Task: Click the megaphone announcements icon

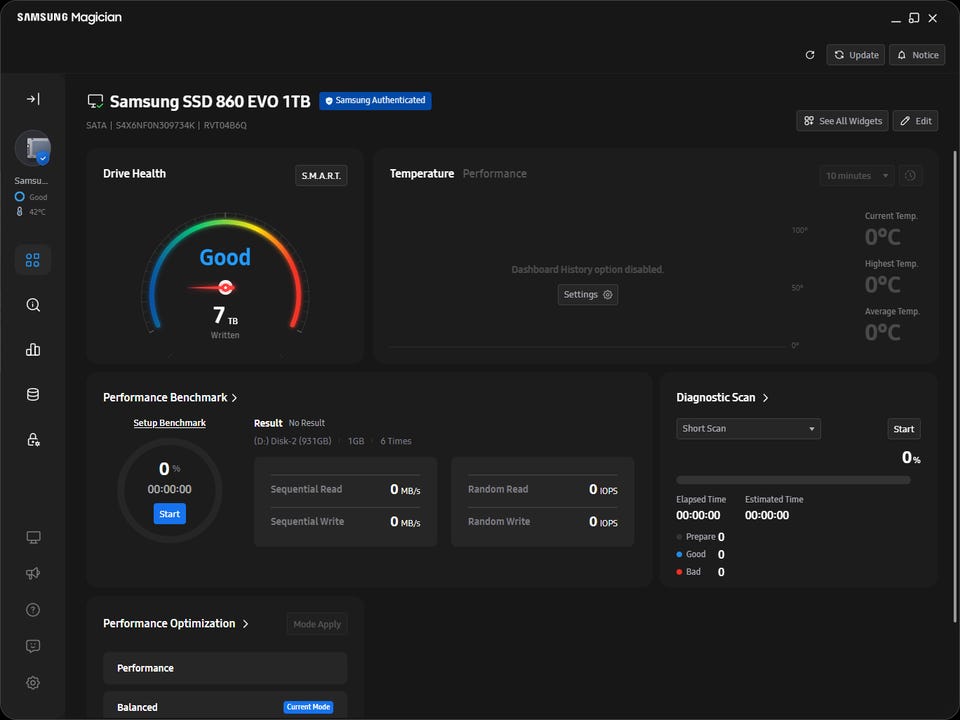Action: click(33, 573)
